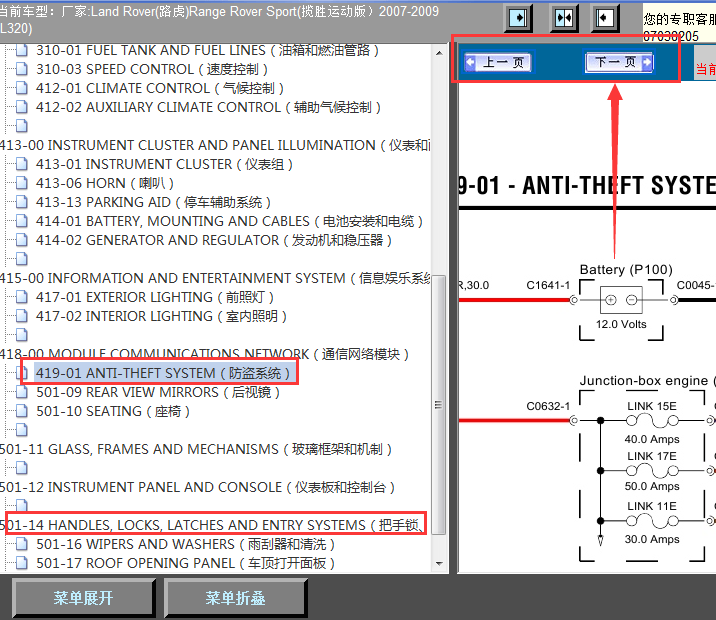Select 418-00 MODULE COMMUNICATIONS NETWORK

[204, 354]
